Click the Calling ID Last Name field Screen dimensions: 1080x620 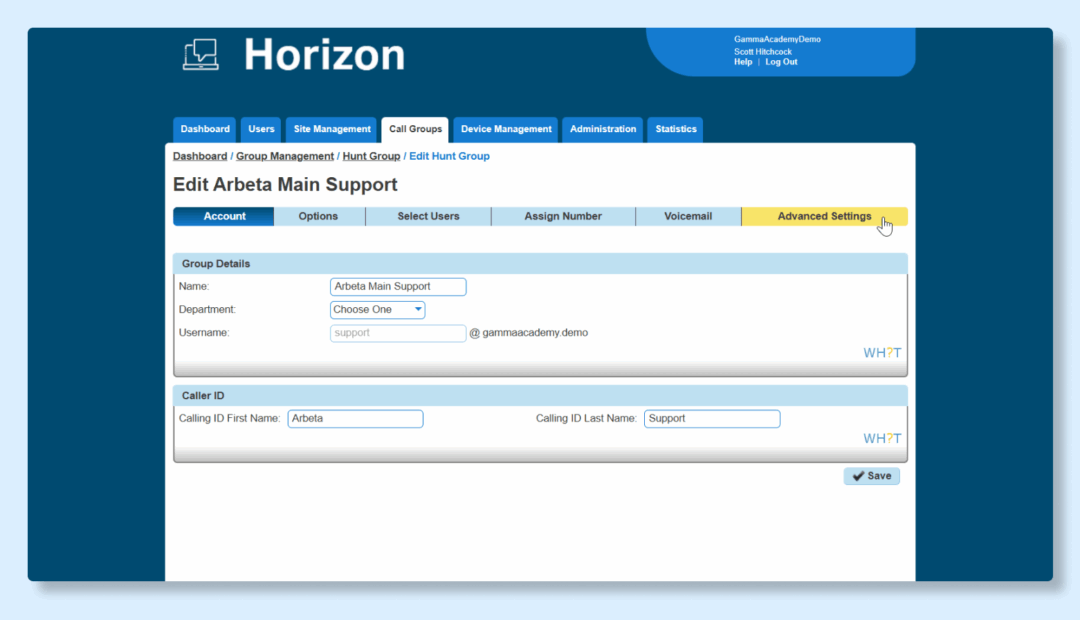click(x=712, y=419)
